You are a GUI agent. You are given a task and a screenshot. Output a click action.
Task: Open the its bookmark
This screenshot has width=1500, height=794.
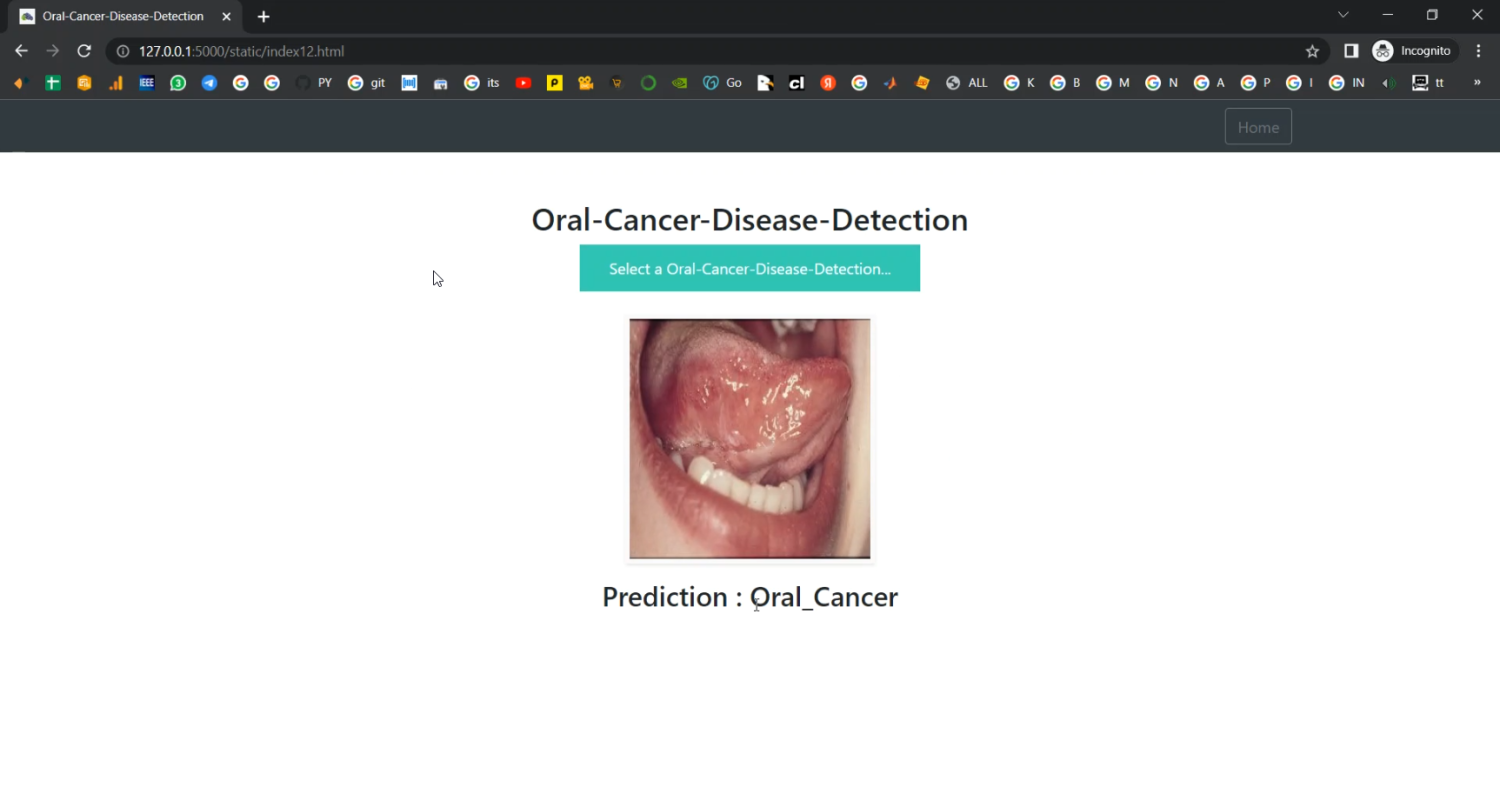coord(482,83)
